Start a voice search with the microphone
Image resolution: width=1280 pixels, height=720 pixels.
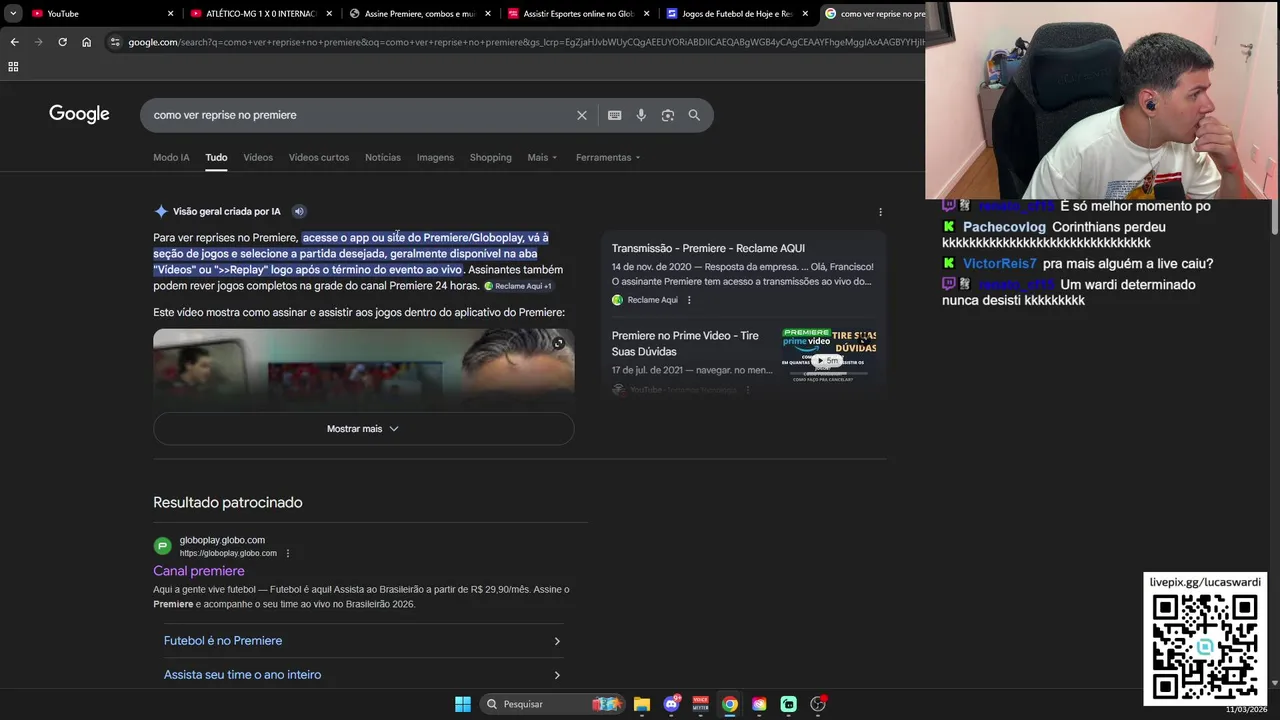[x=641, y=115]
